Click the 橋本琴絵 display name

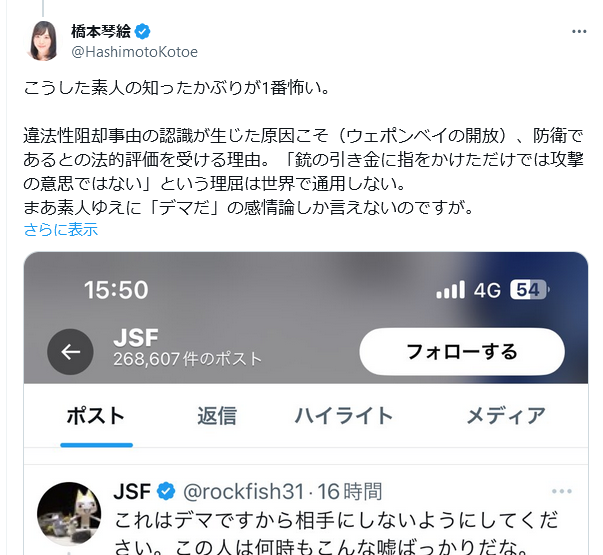click(x=101, y=32)
